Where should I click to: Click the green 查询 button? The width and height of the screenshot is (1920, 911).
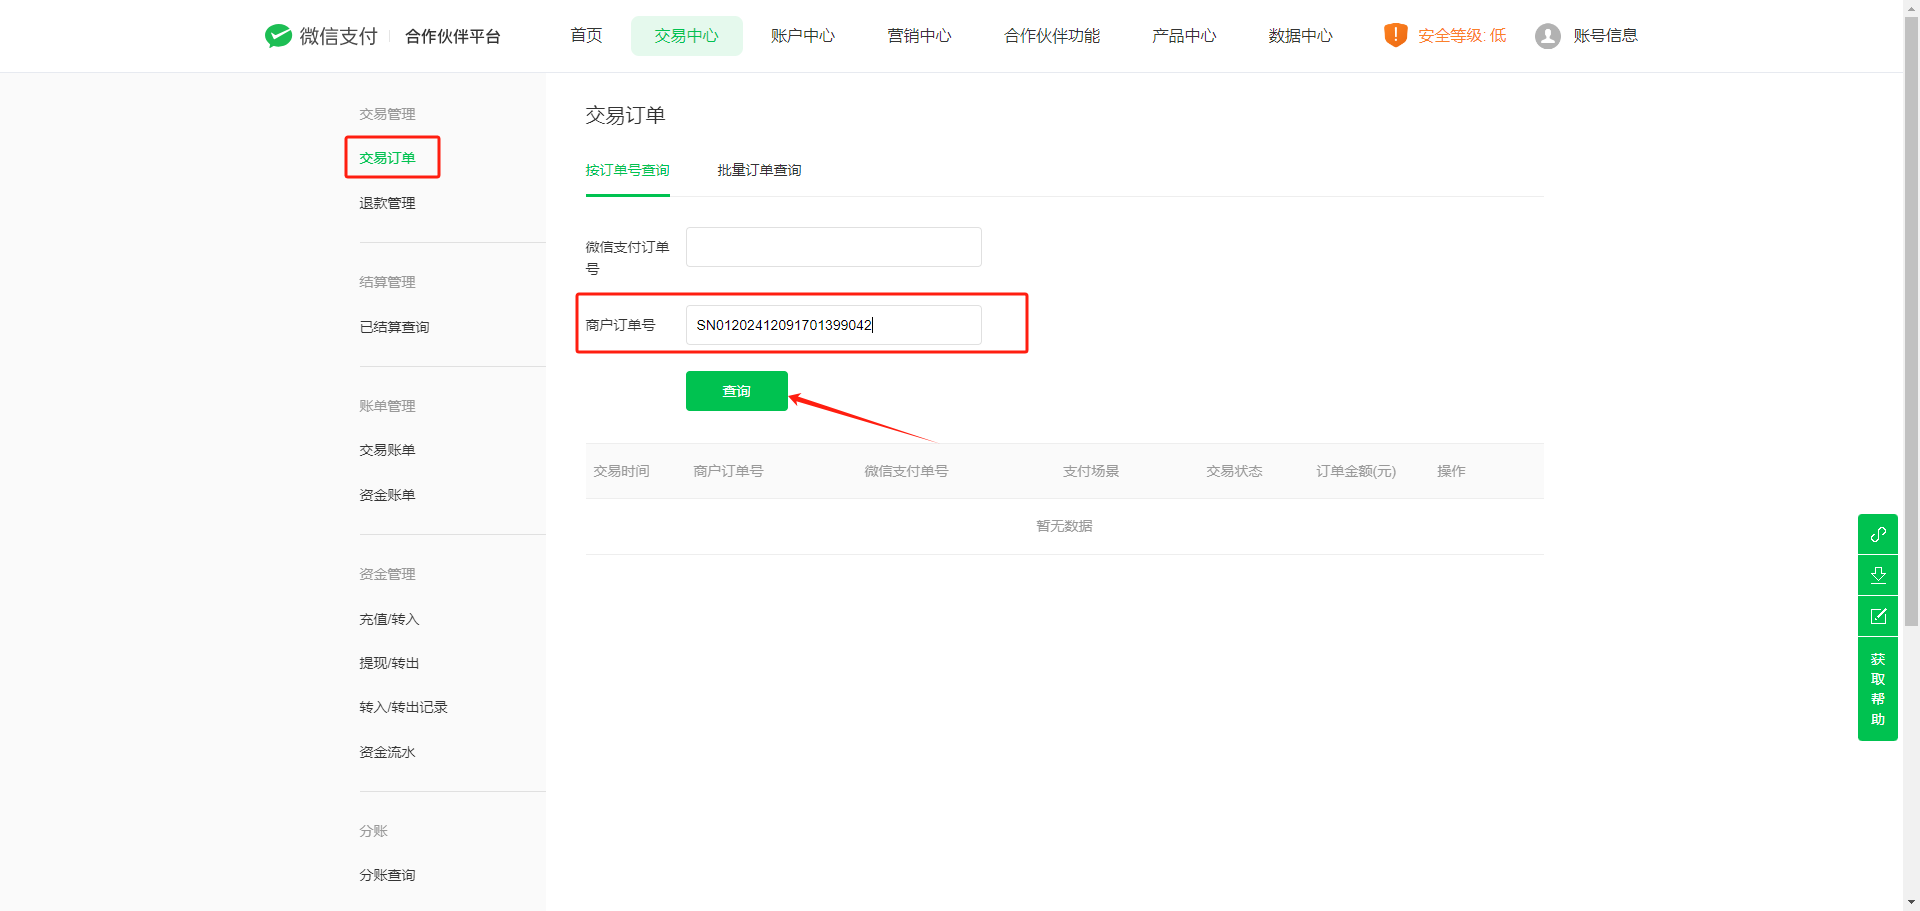tap(736, 391)
